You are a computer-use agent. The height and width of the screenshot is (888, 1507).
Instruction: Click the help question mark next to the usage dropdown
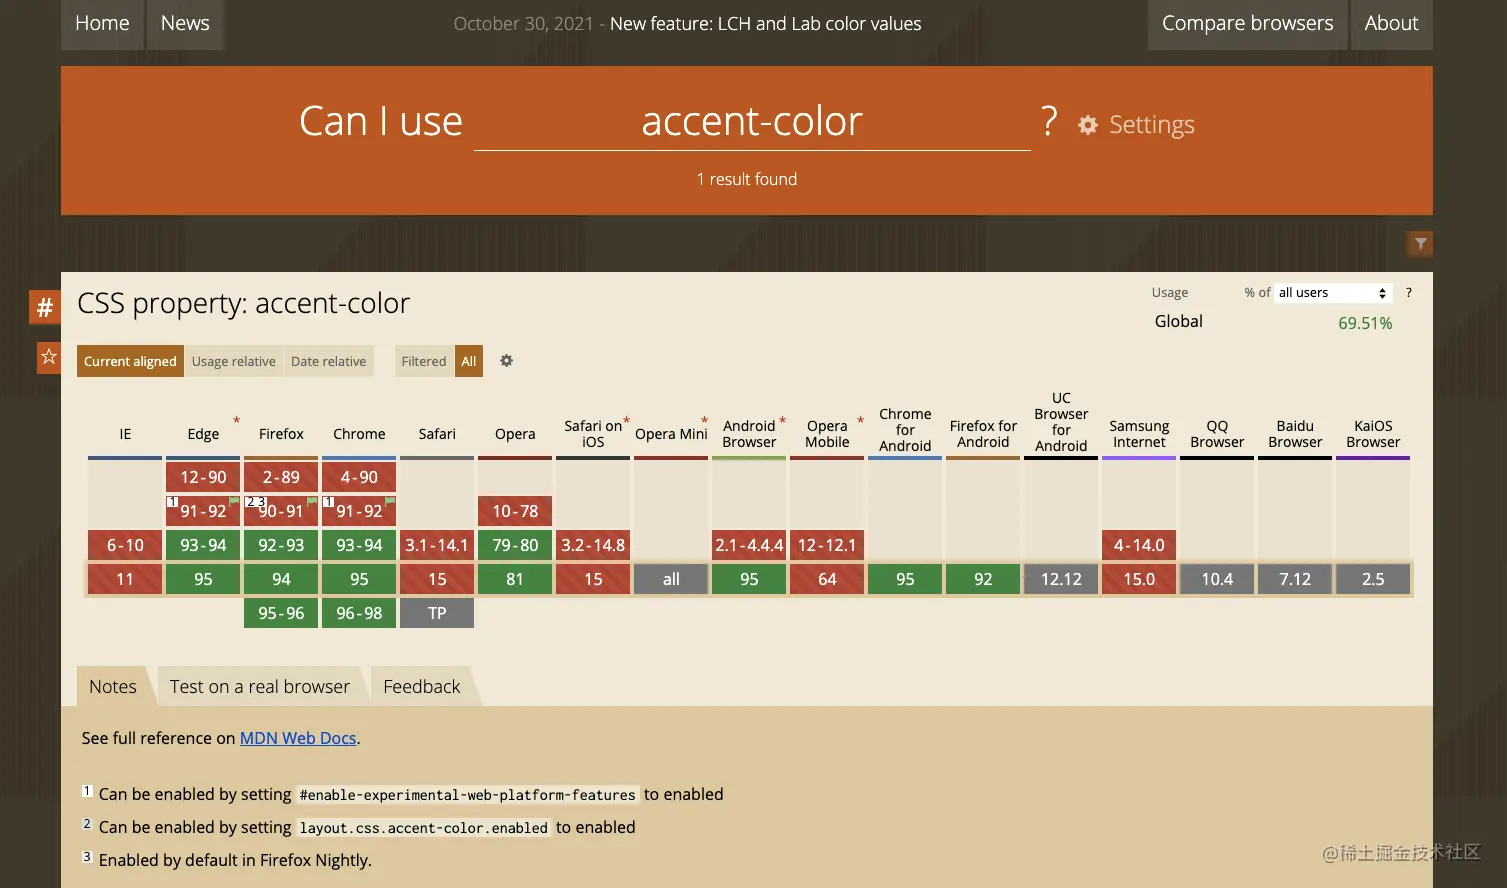[x=1408, y=292]
